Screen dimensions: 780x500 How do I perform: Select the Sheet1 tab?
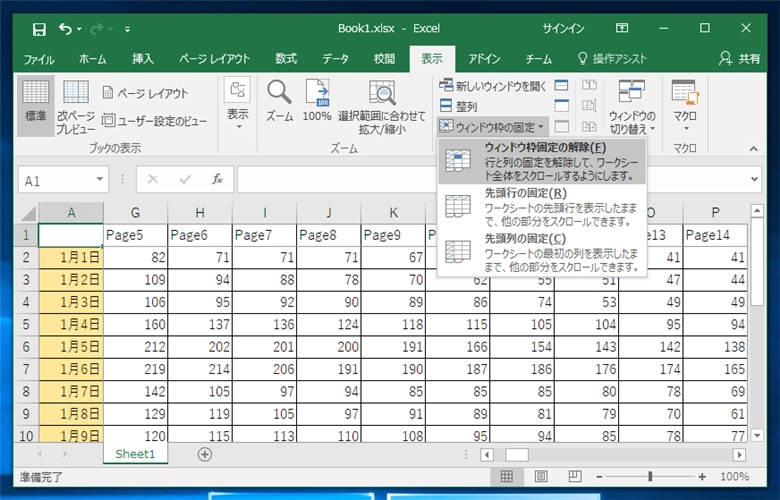coord(135,454)
